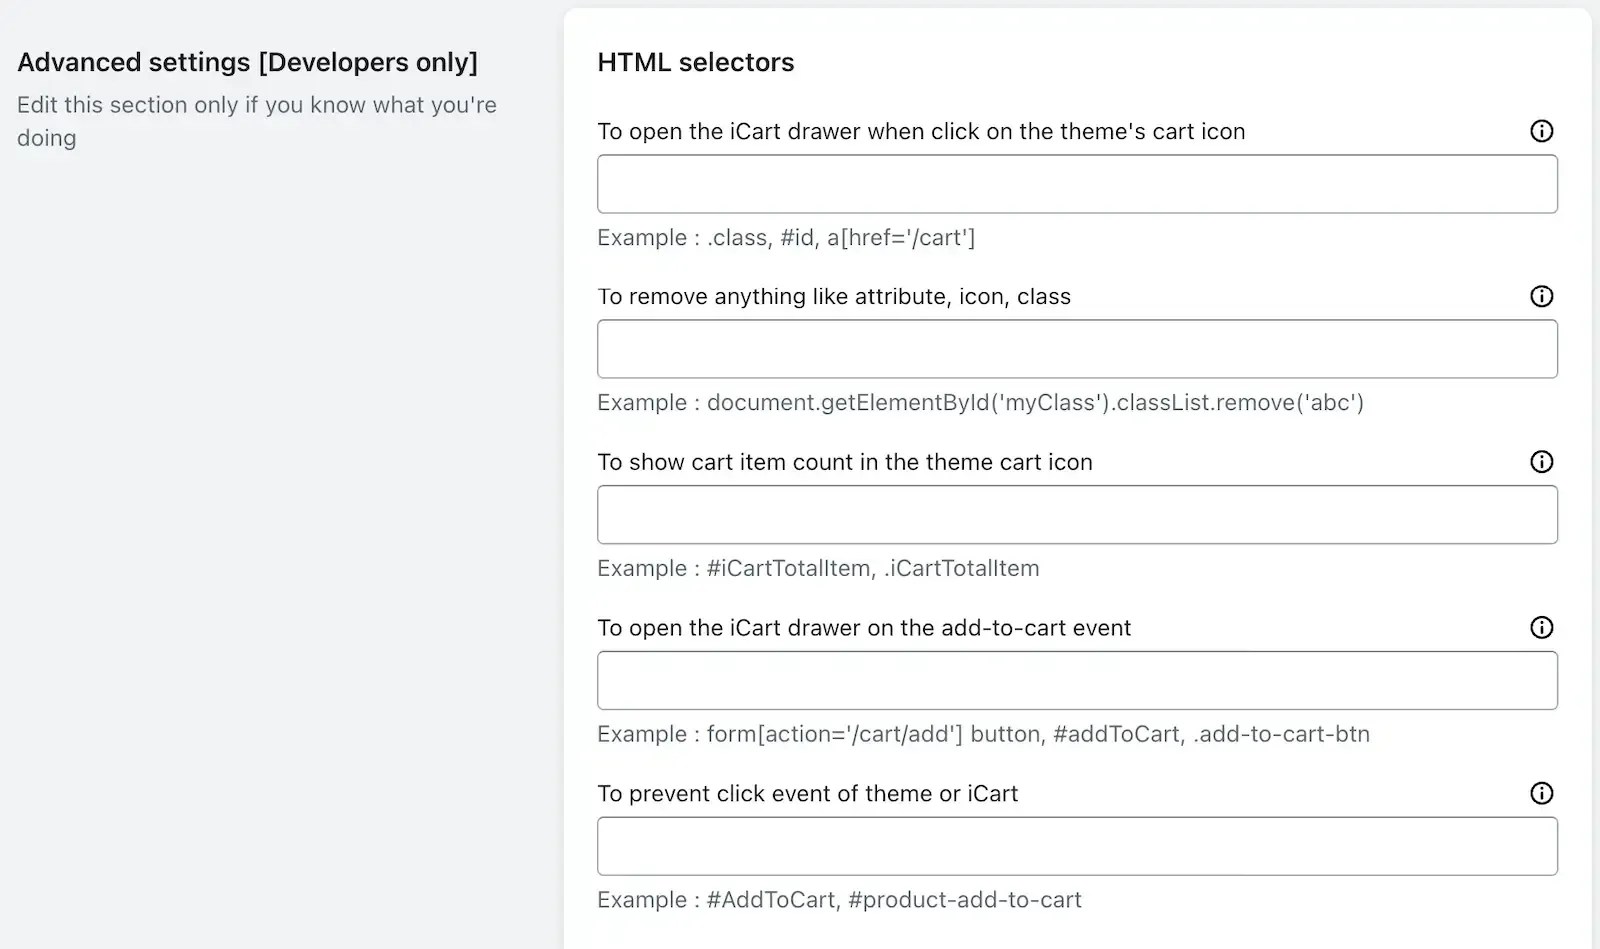Screen dimensions: 1600x949
Task: Click label 'To open the iCart drawer when click'
Action: [x=921, y=132]
